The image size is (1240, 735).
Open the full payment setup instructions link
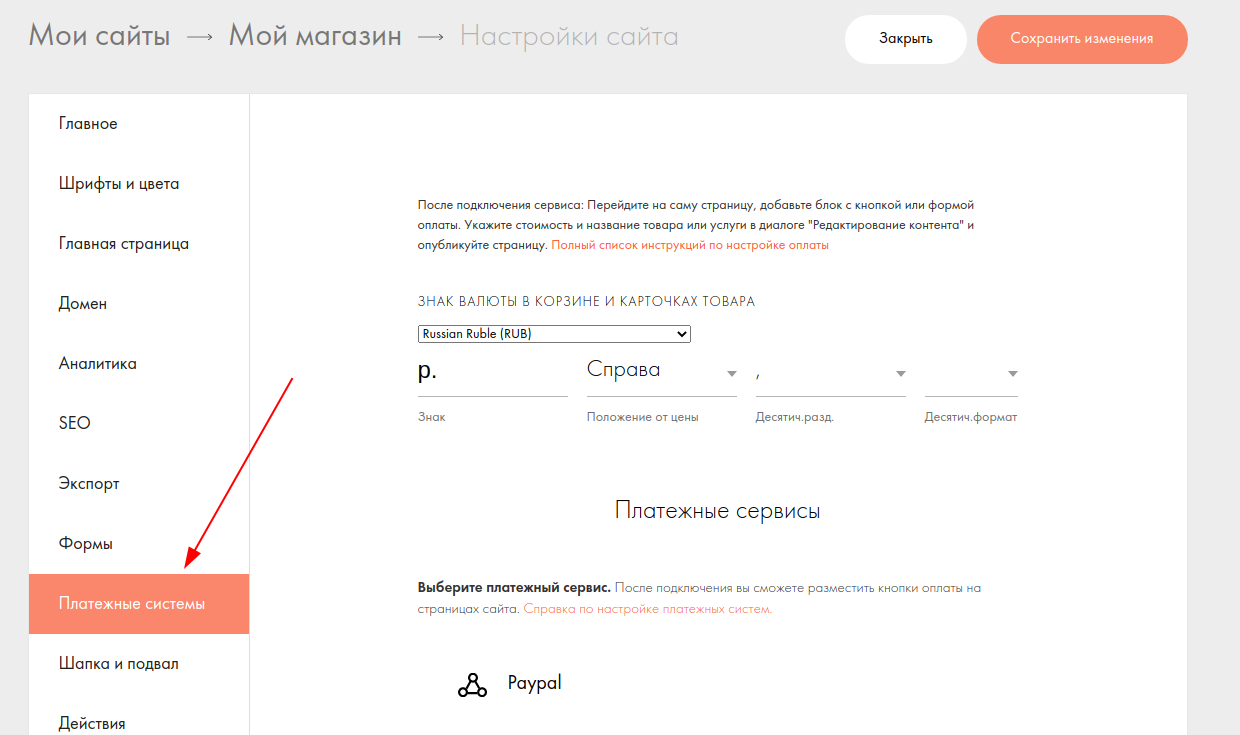tap(690, 245)
